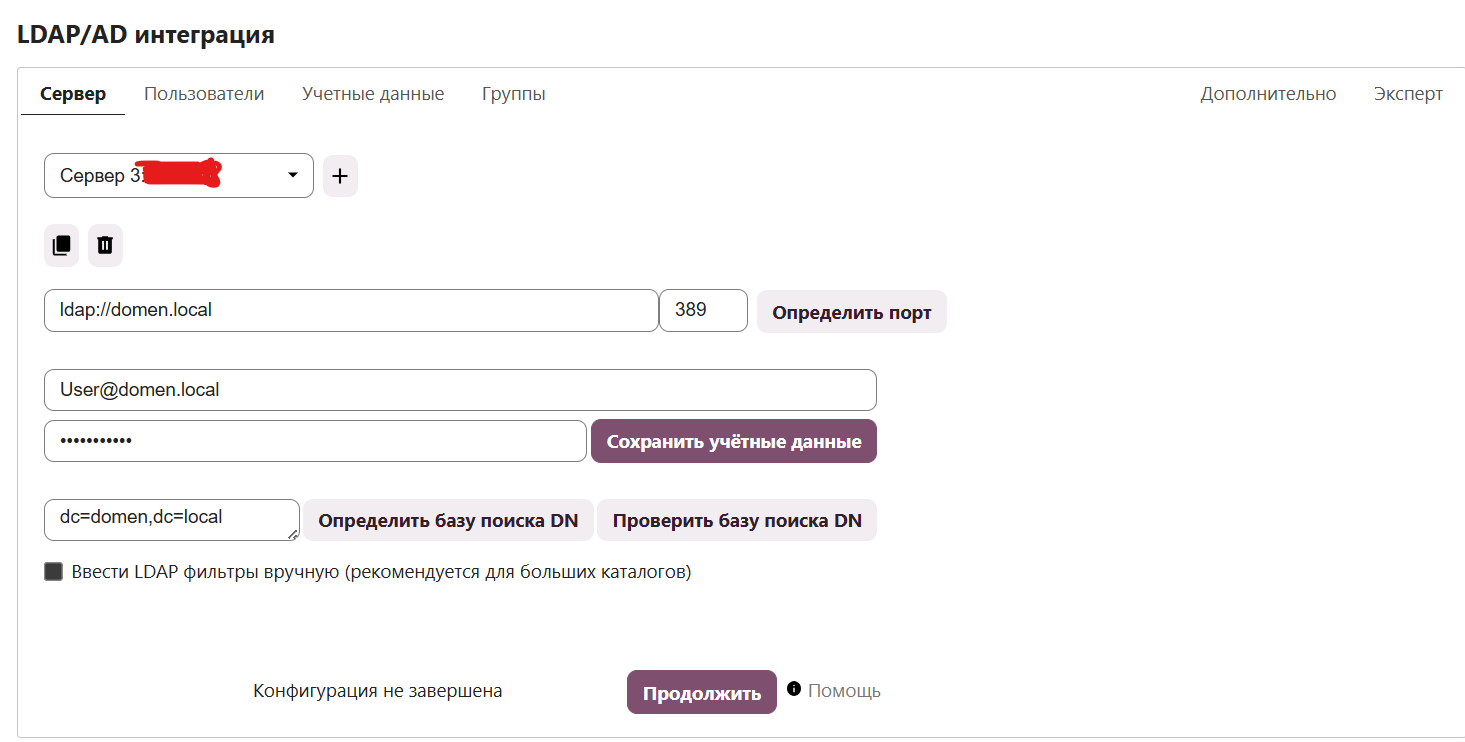Select the Группы tab
Viewport: 1465px width, 742px height.
pos(513,94)
